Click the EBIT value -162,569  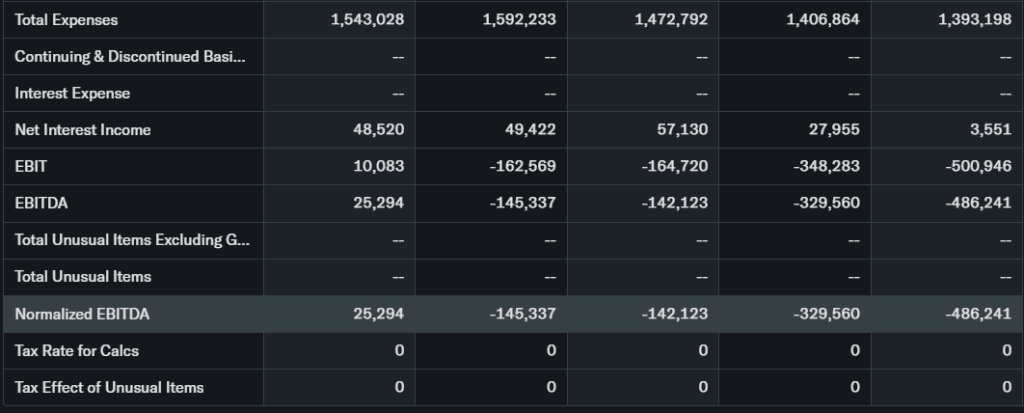(x=523, y=166)
